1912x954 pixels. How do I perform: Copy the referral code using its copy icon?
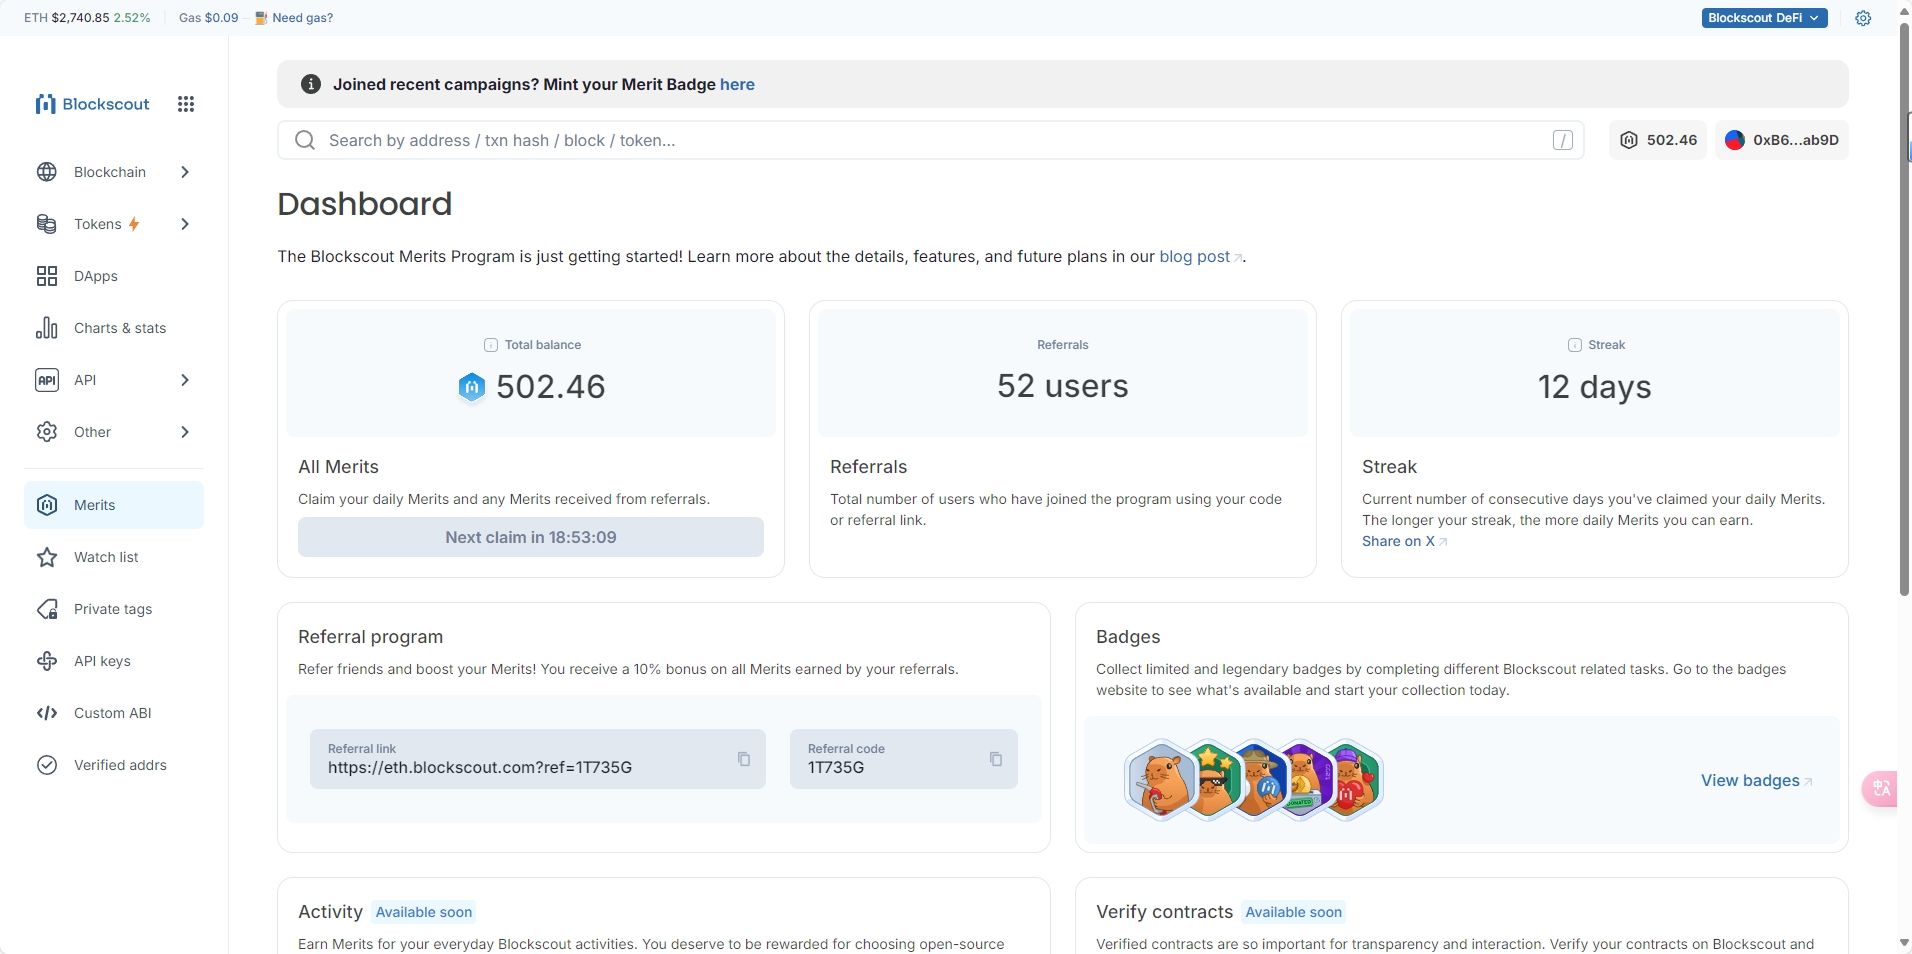tap(996, 759)
